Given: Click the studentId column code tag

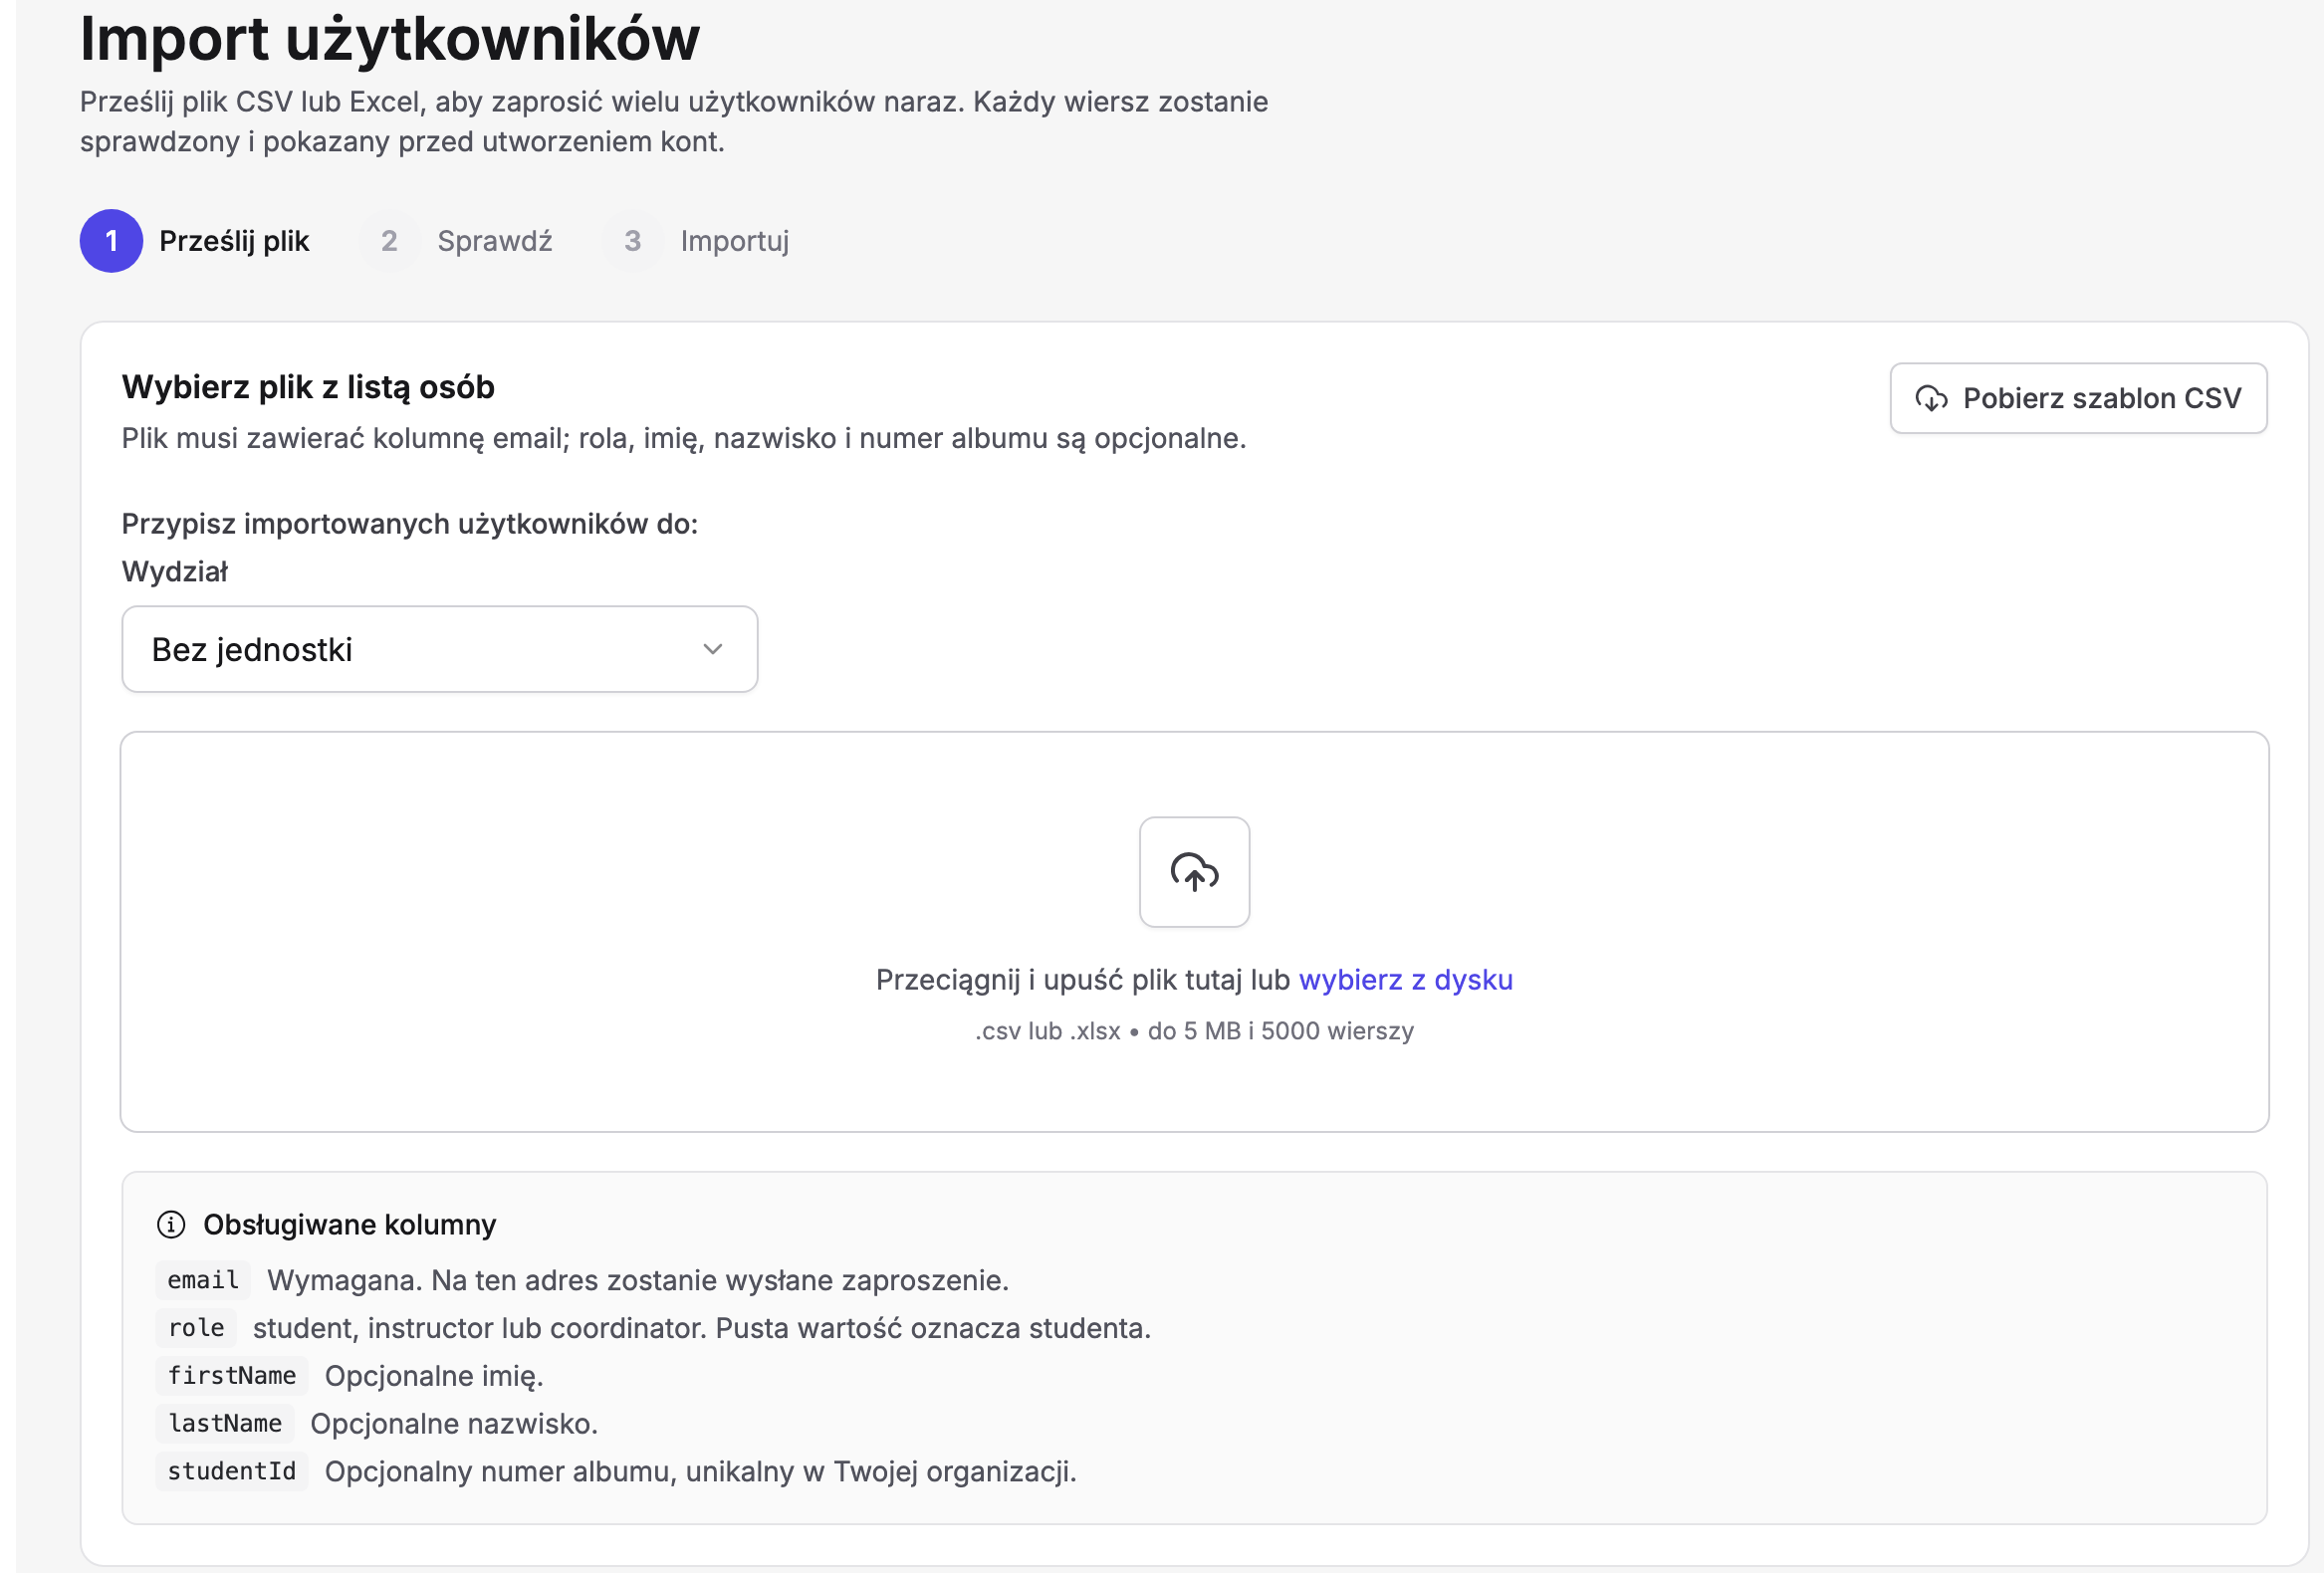Looking at the screenshot, I should tap(232, 1471).
